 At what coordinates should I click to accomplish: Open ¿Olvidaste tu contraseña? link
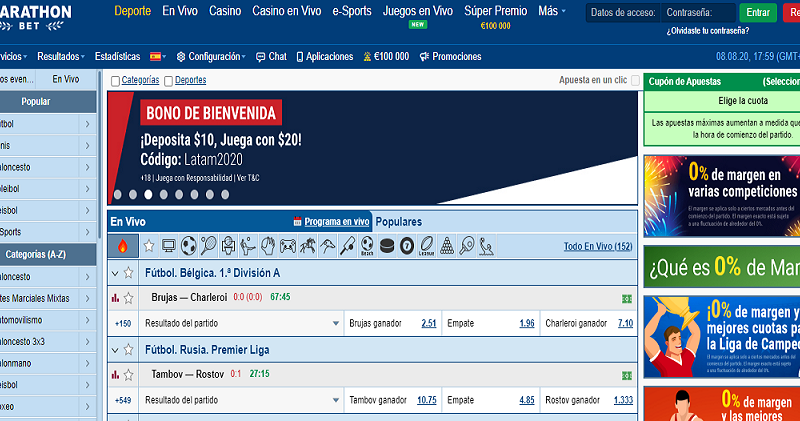(708, 31)
